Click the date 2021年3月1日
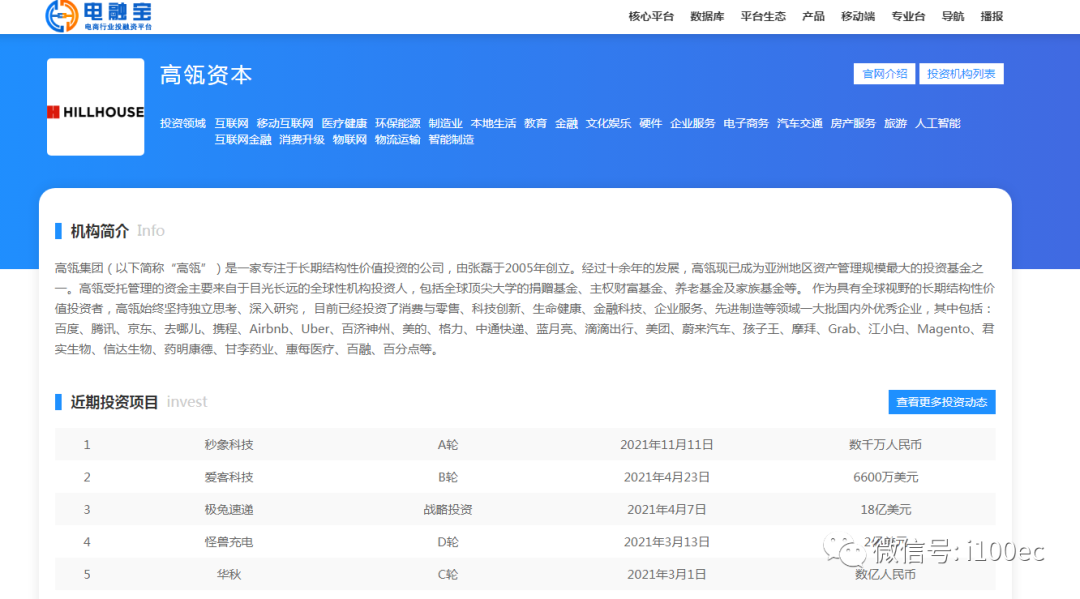Viewport: 1080px width, 599px height. (667, 574)
